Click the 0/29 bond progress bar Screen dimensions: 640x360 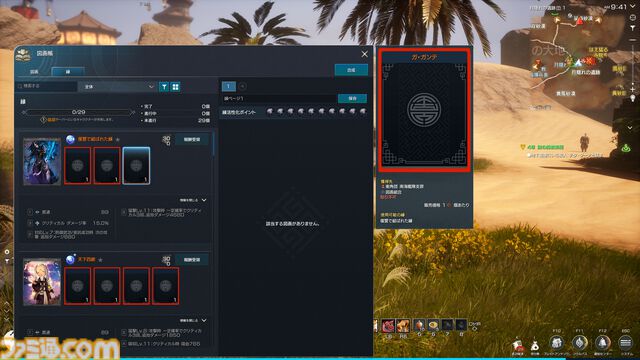coord(78,112)
